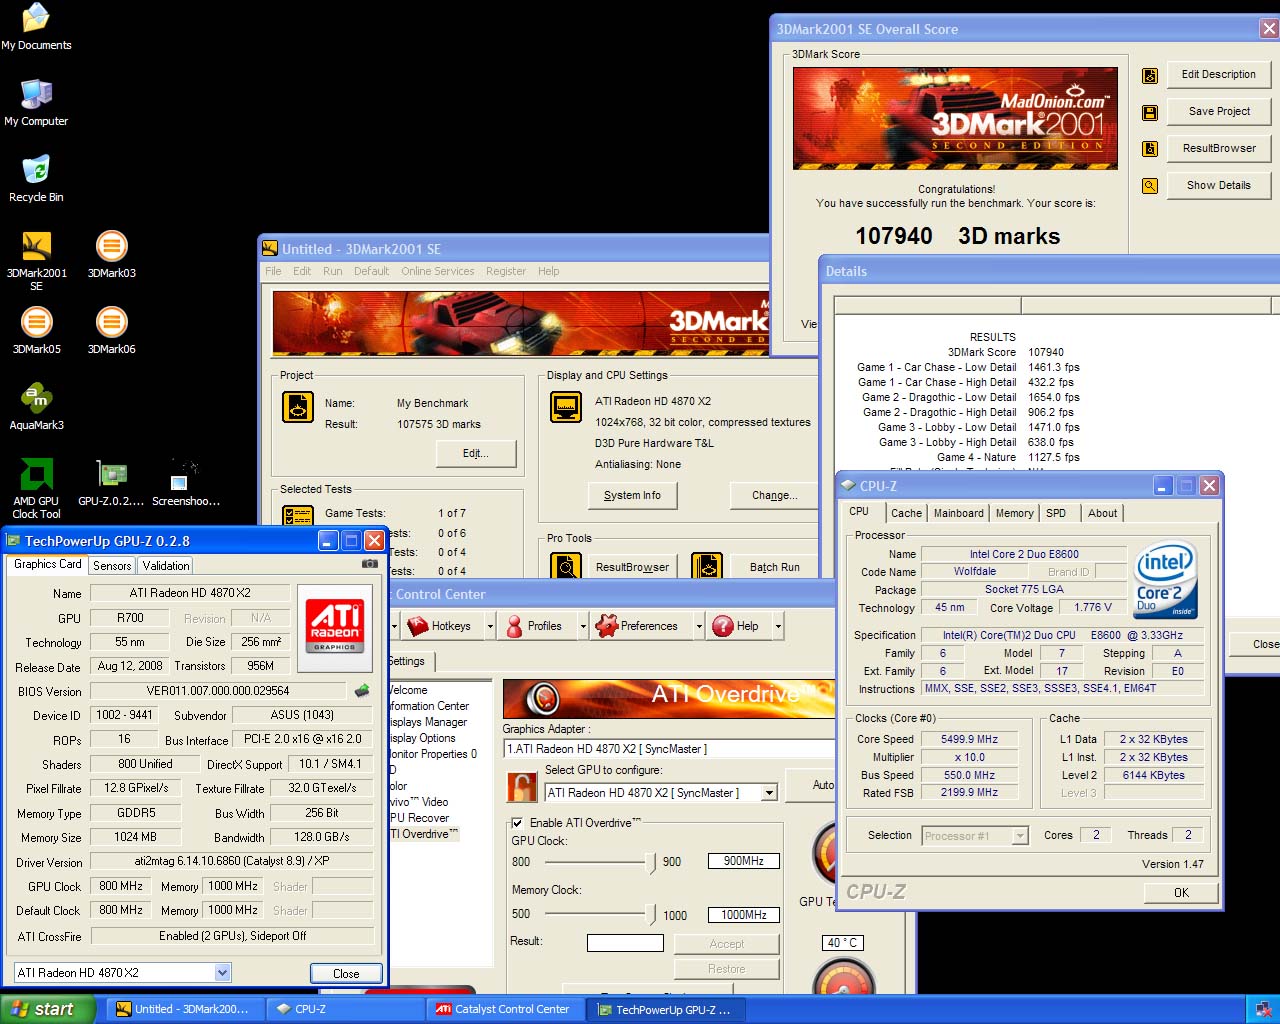Click the OK button in CPU-Z

(1181, 893)
